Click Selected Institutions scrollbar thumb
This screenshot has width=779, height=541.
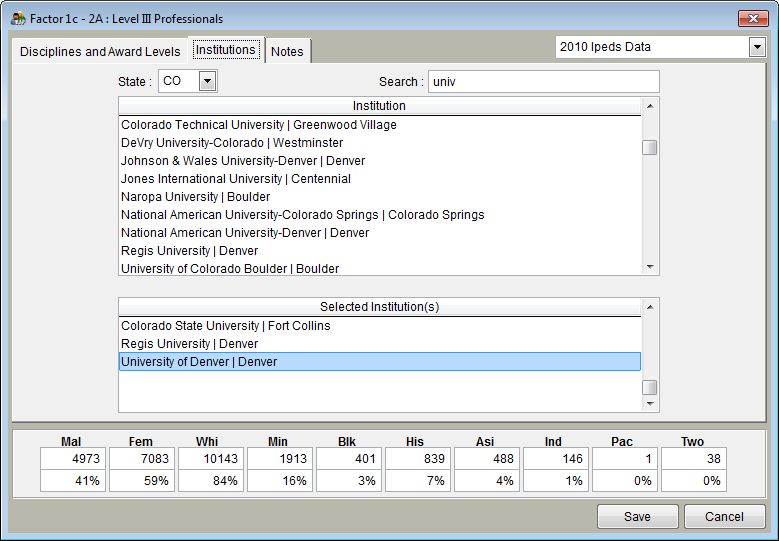pyautogui.click(x=650, y=387)
